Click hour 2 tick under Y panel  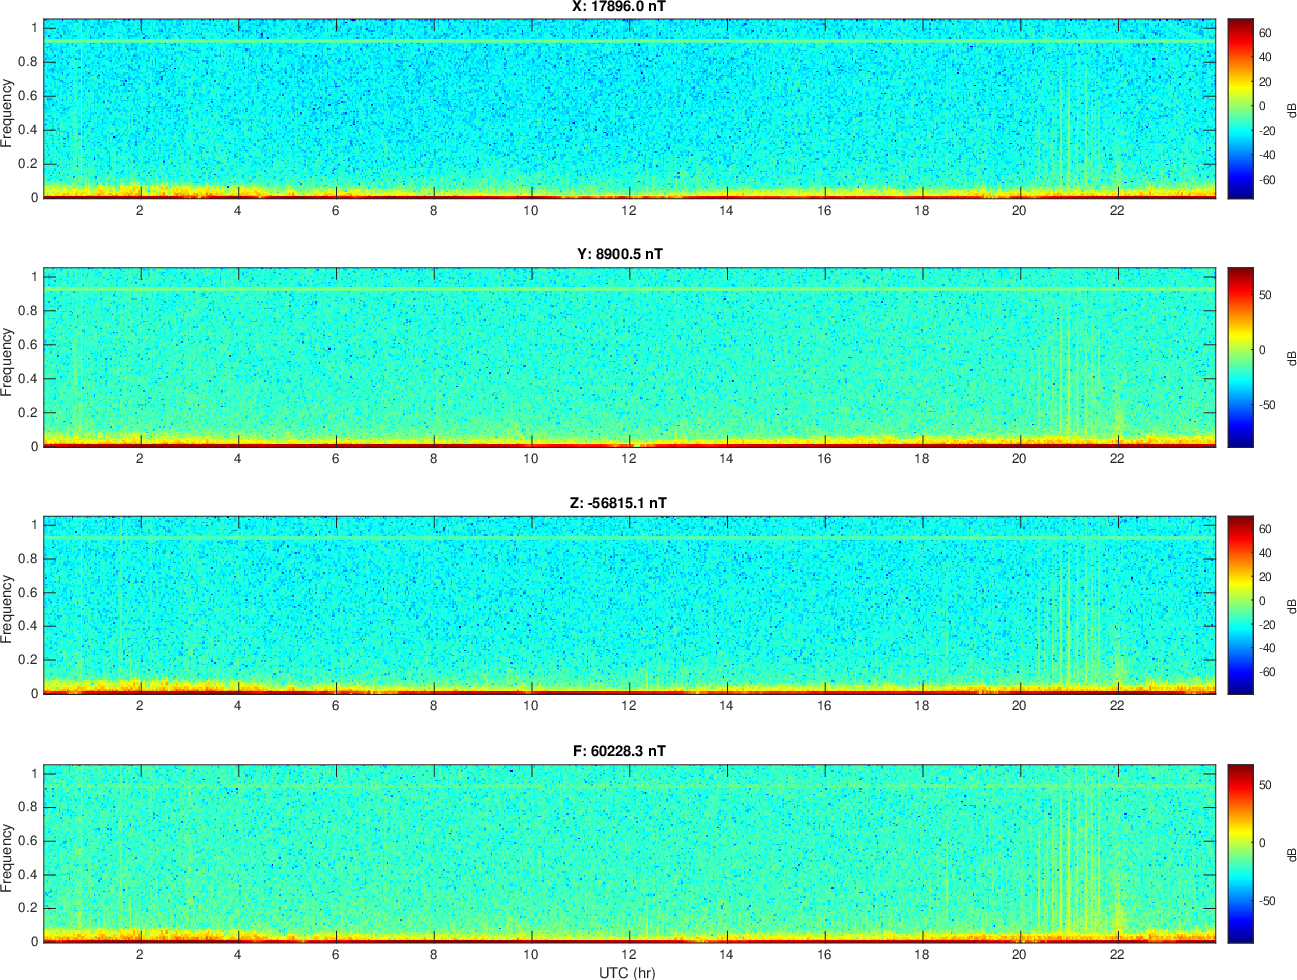[x=140, y=459]
